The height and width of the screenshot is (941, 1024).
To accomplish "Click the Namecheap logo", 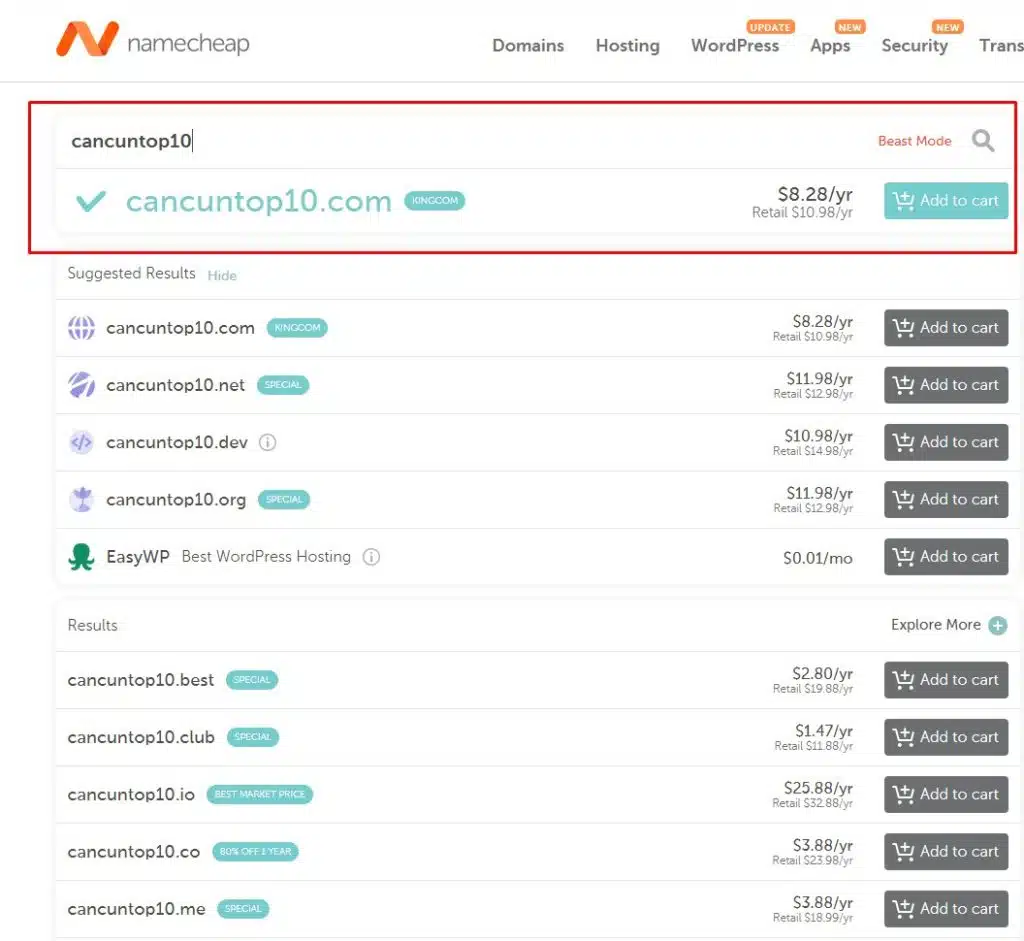I will pos(153,39).
